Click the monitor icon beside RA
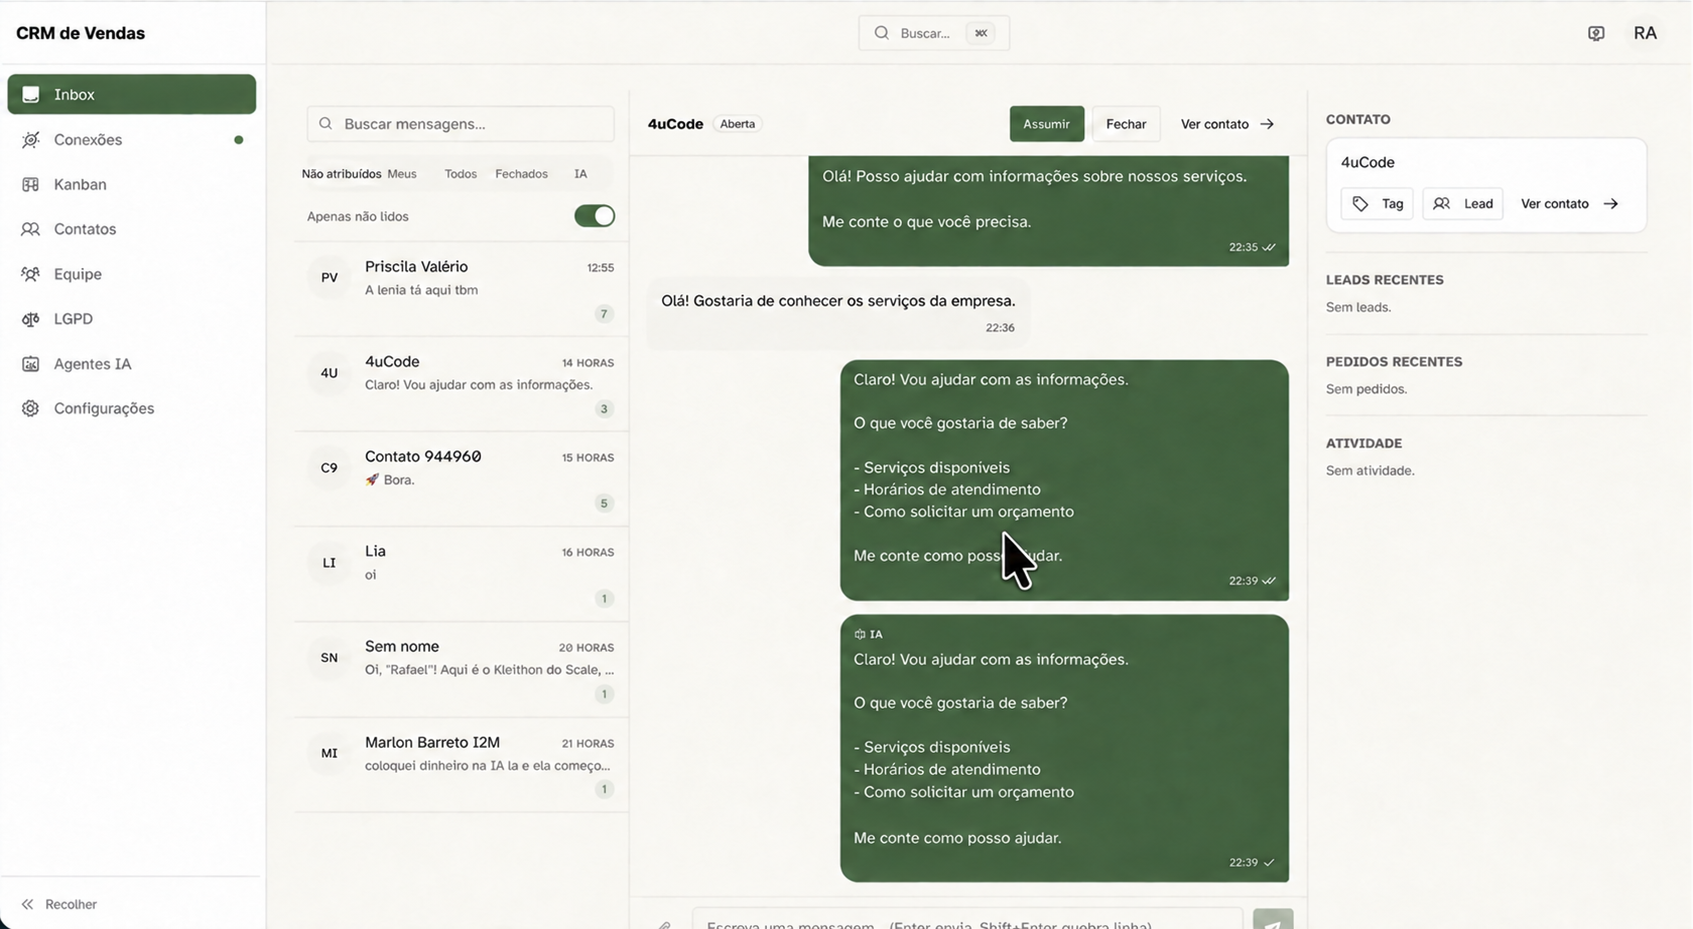 (1596, 33)
